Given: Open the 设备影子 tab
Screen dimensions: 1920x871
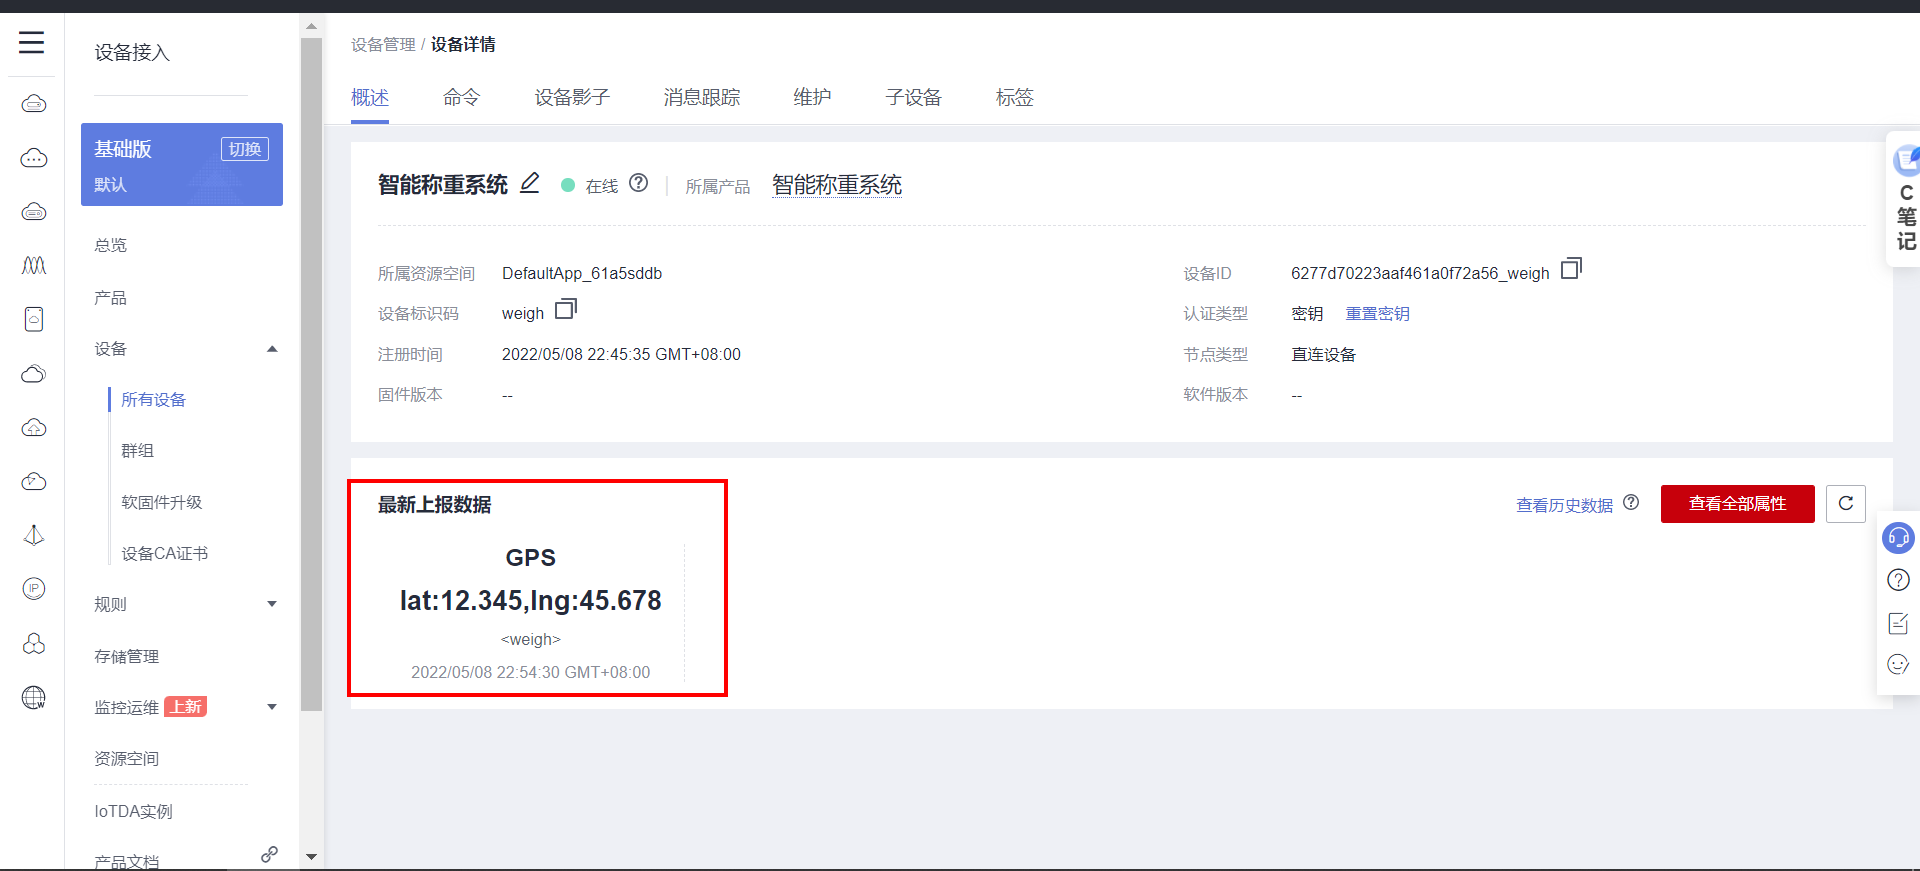Looking at the screenshot, I should click(572, 97).
